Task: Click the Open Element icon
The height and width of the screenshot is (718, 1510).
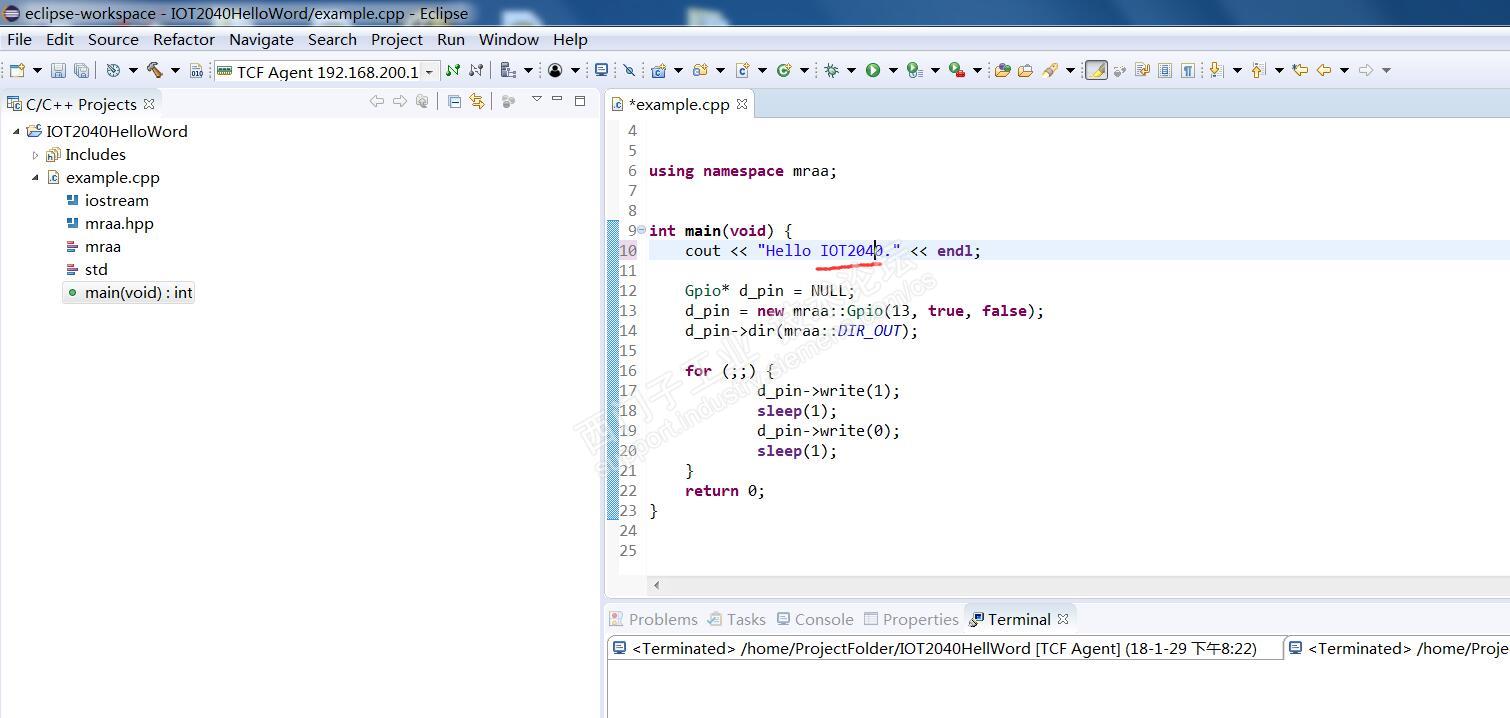Action: pyautogui.click(x=1002, y=70)
